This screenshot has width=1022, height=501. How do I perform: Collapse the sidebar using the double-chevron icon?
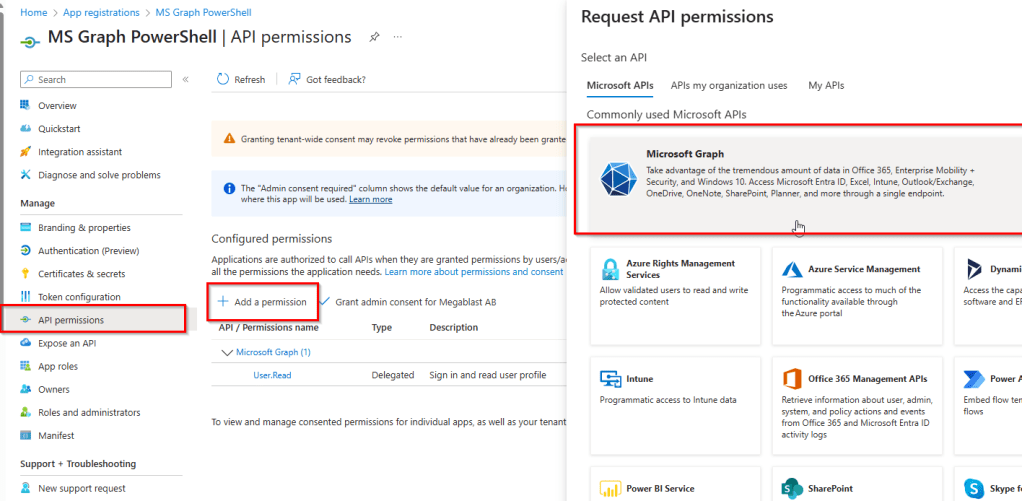185,80
